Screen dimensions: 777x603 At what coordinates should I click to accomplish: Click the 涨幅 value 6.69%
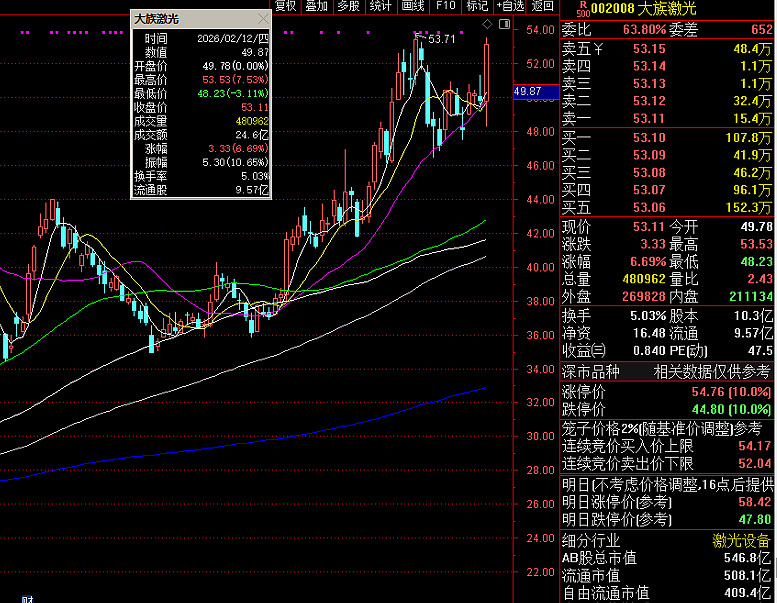(648, 262)
